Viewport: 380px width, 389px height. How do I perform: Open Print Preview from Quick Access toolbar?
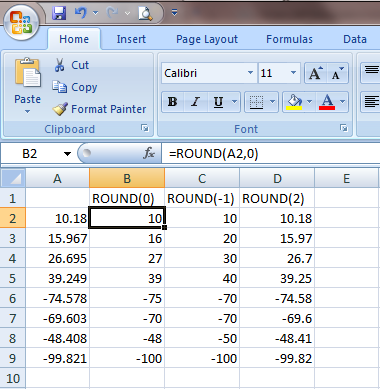tap(145, 13)
